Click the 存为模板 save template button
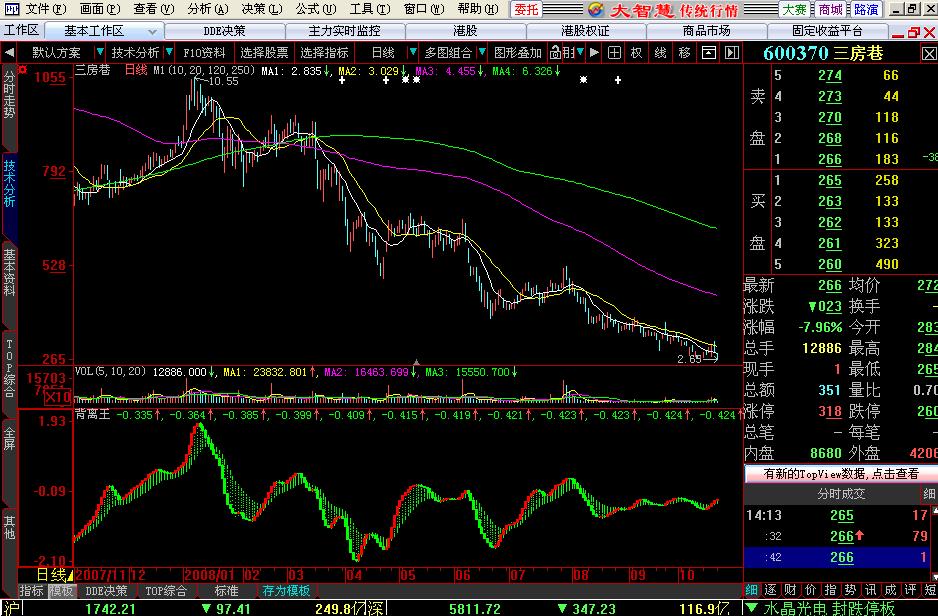The height and width of the screenshot is (616, 938). (286, 591)
